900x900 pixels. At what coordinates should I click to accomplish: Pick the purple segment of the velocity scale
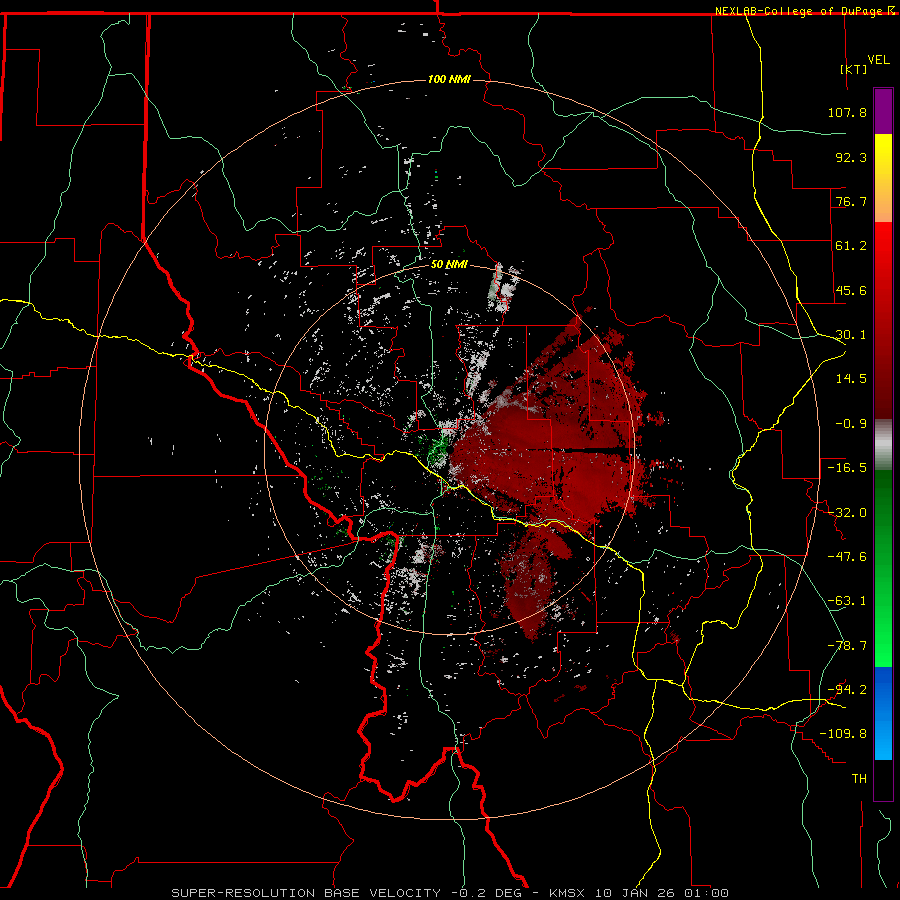click(883, 111)
